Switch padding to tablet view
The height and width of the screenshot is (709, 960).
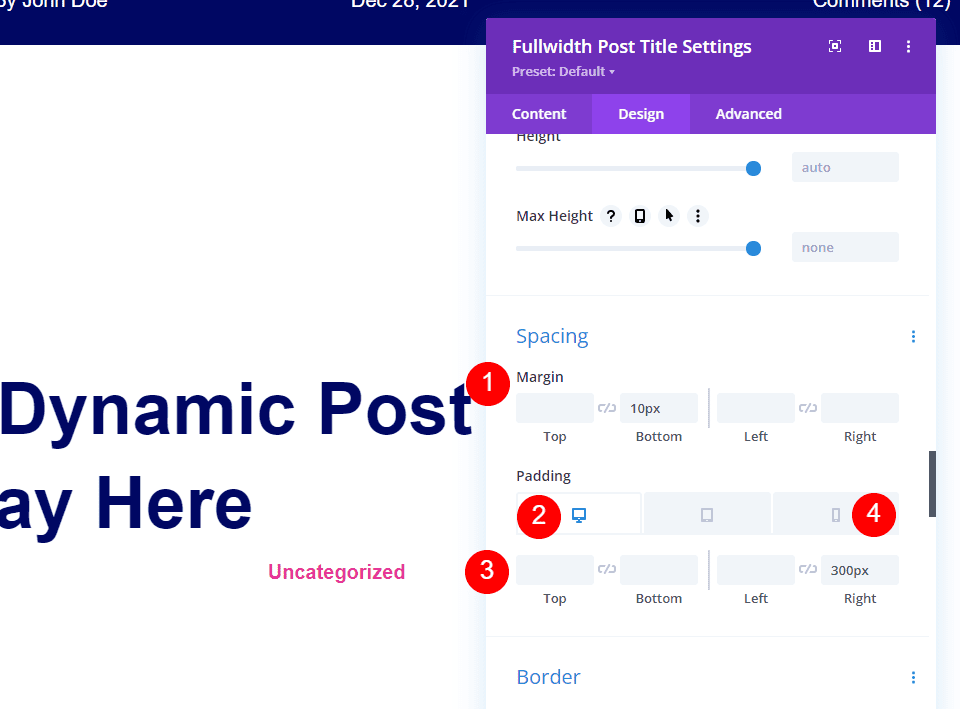(x=707, y=513)
